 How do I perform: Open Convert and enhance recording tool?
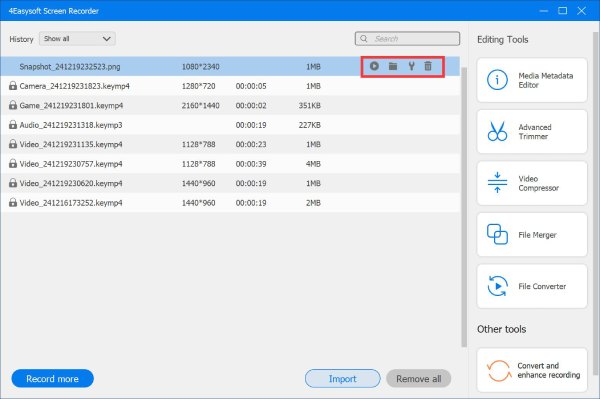point(532,370)
